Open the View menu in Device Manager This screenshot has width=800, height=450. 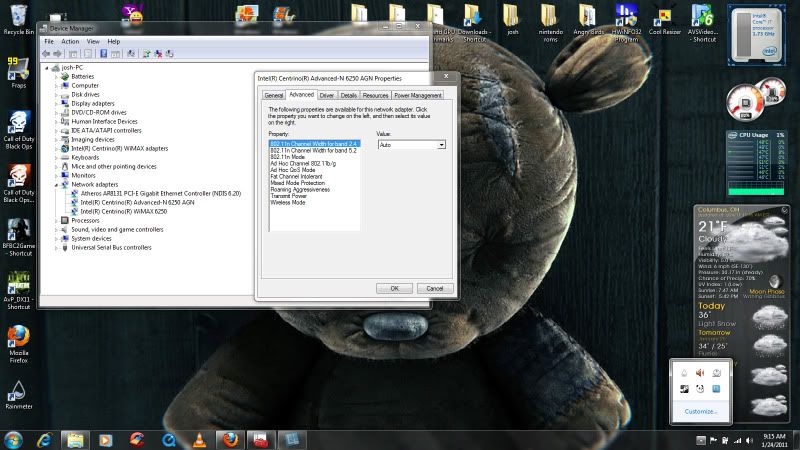(93, 41)
